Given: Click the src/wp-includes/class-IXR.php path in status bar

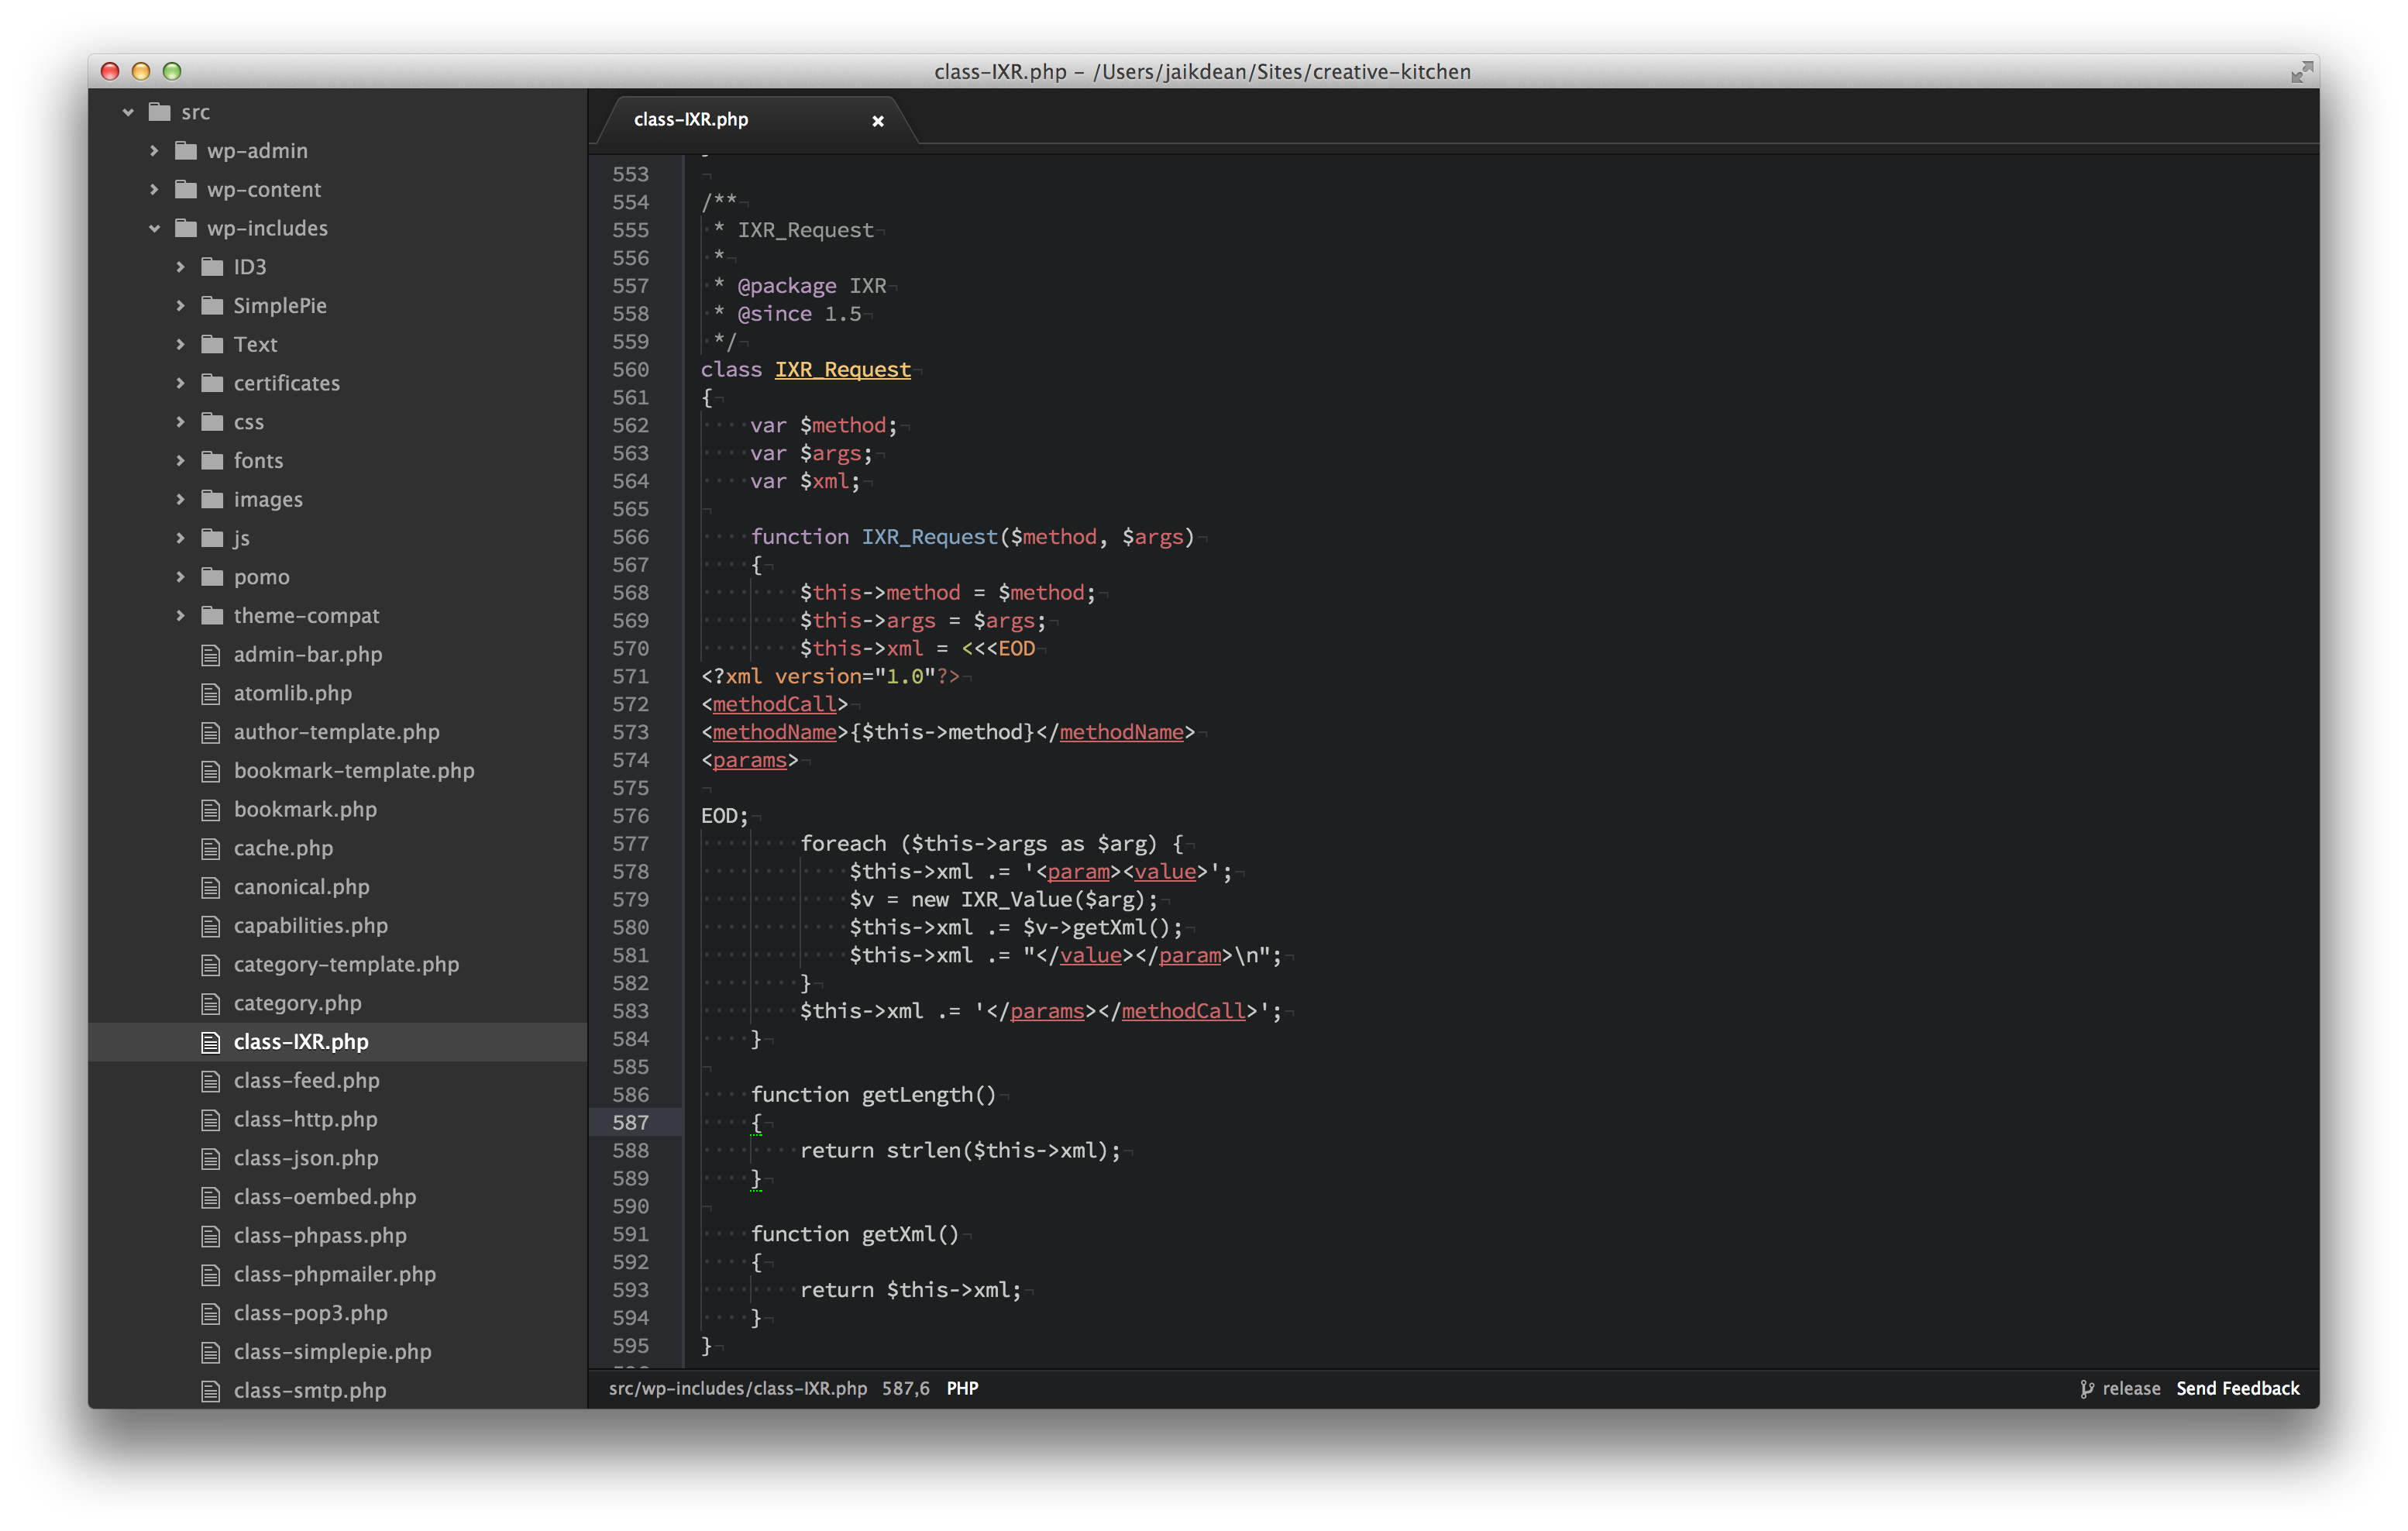Looking at the screenshot, I should tap(738, 1389).
